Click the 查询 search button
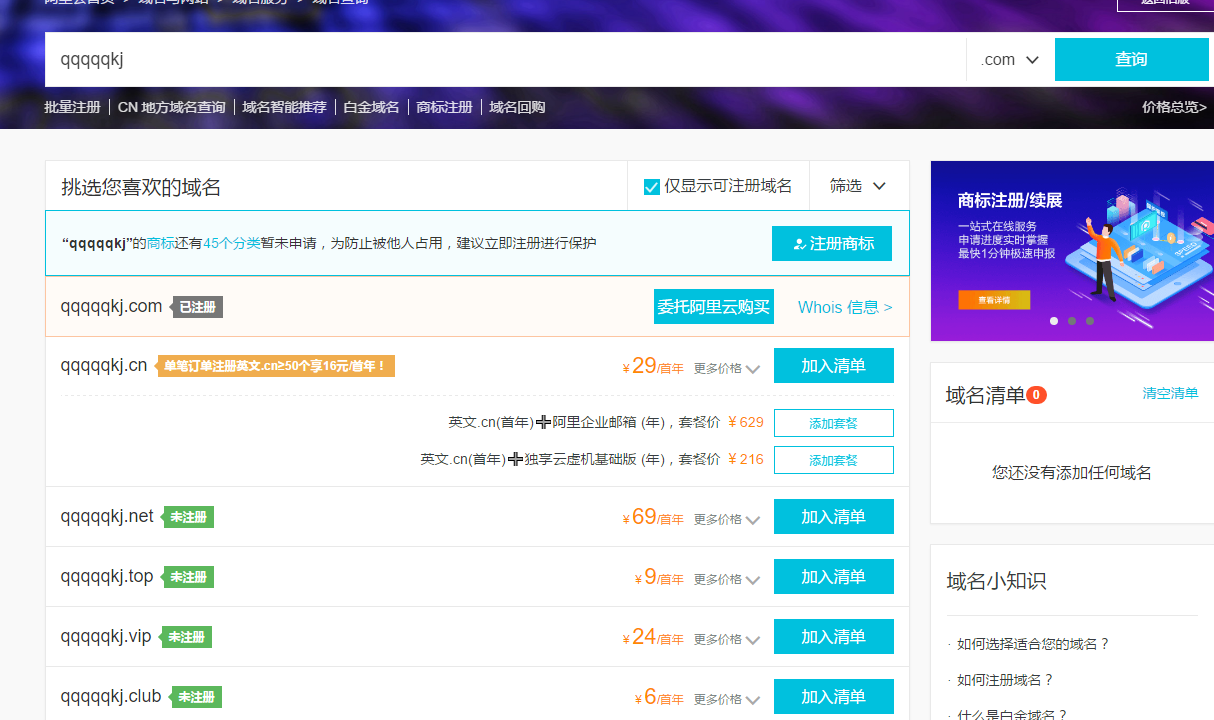 [x=1132, y=60]
